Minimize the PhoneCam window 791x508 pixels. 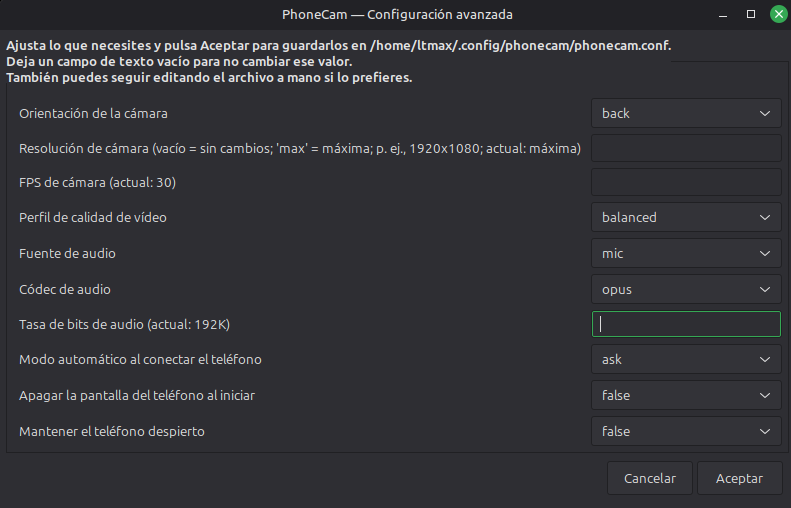(723, 15)
